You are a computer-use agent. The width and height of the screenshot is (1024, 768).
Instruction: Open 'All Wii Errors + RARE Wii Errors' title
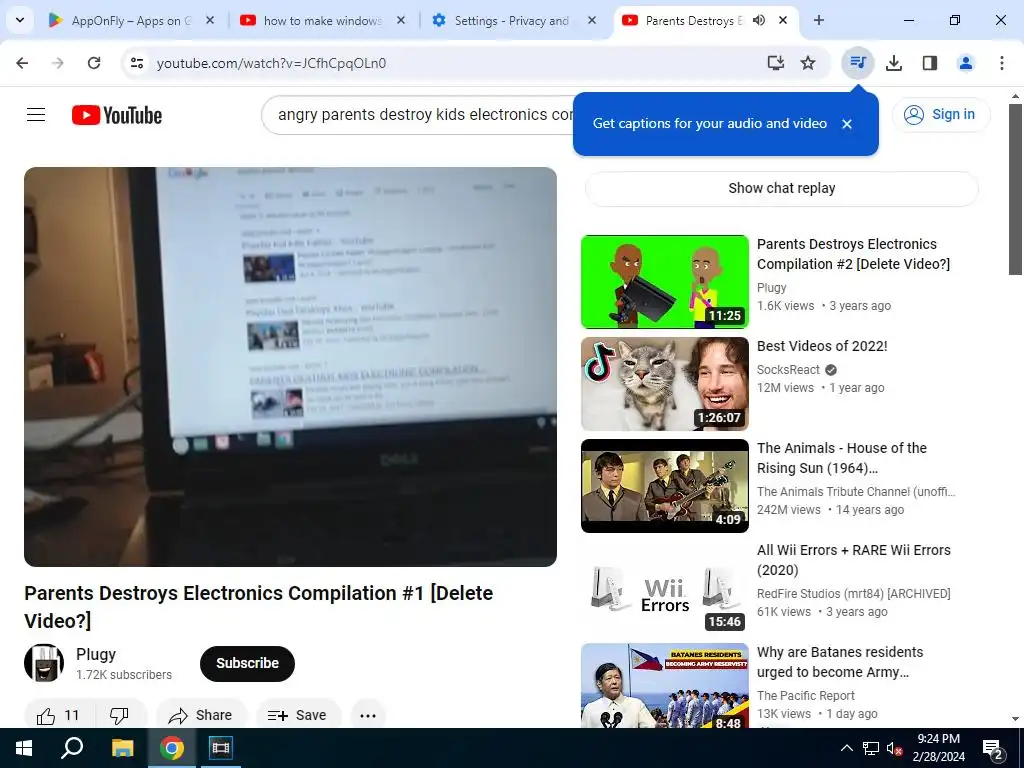pos(854,560)
